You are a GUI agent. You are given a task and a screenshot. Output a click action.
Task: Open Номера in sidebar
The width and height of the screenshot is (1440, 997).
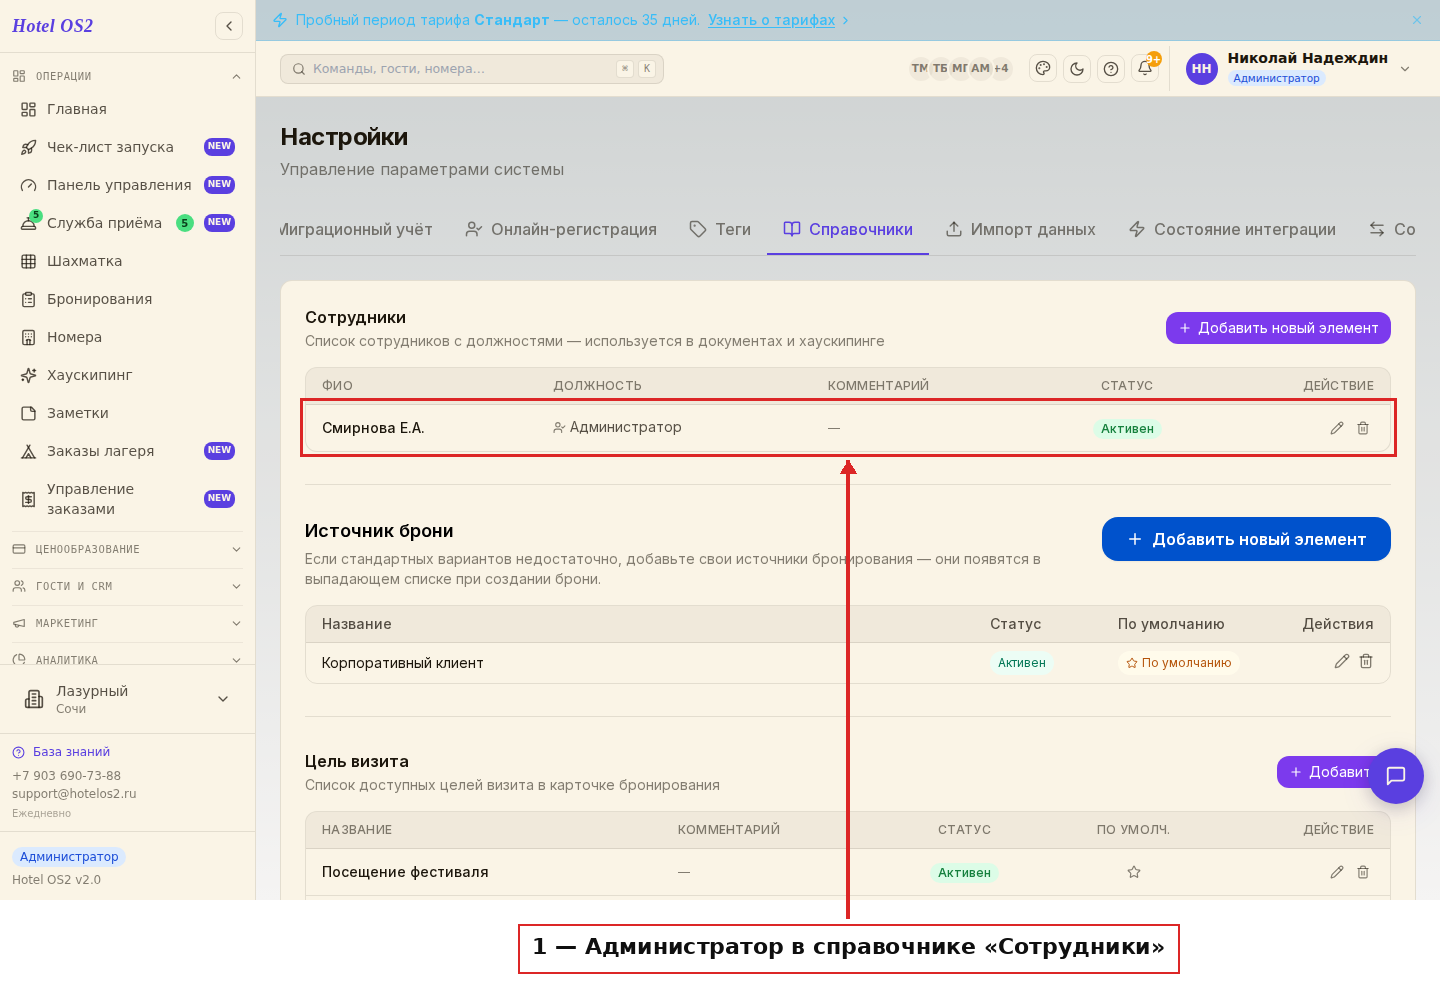point(127,337)
